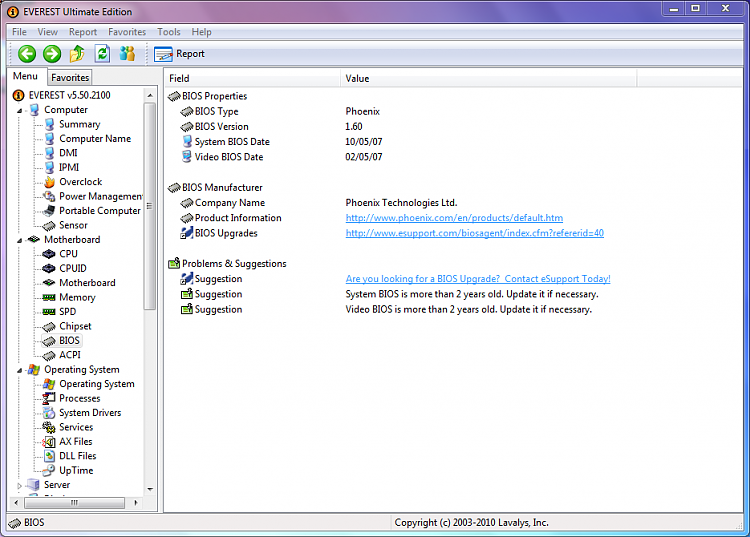
Task: Open the View menu
Action: [x=47, y=32]
